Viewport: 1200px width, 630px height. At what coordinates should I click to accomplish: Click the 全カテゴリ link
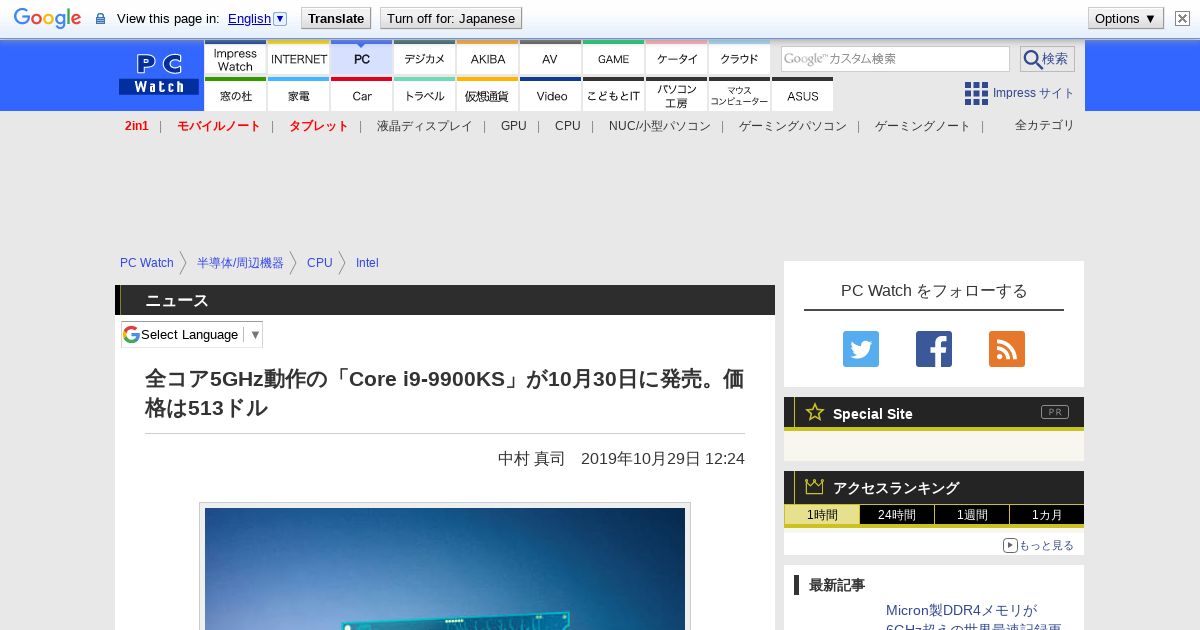pos(1045,125)
